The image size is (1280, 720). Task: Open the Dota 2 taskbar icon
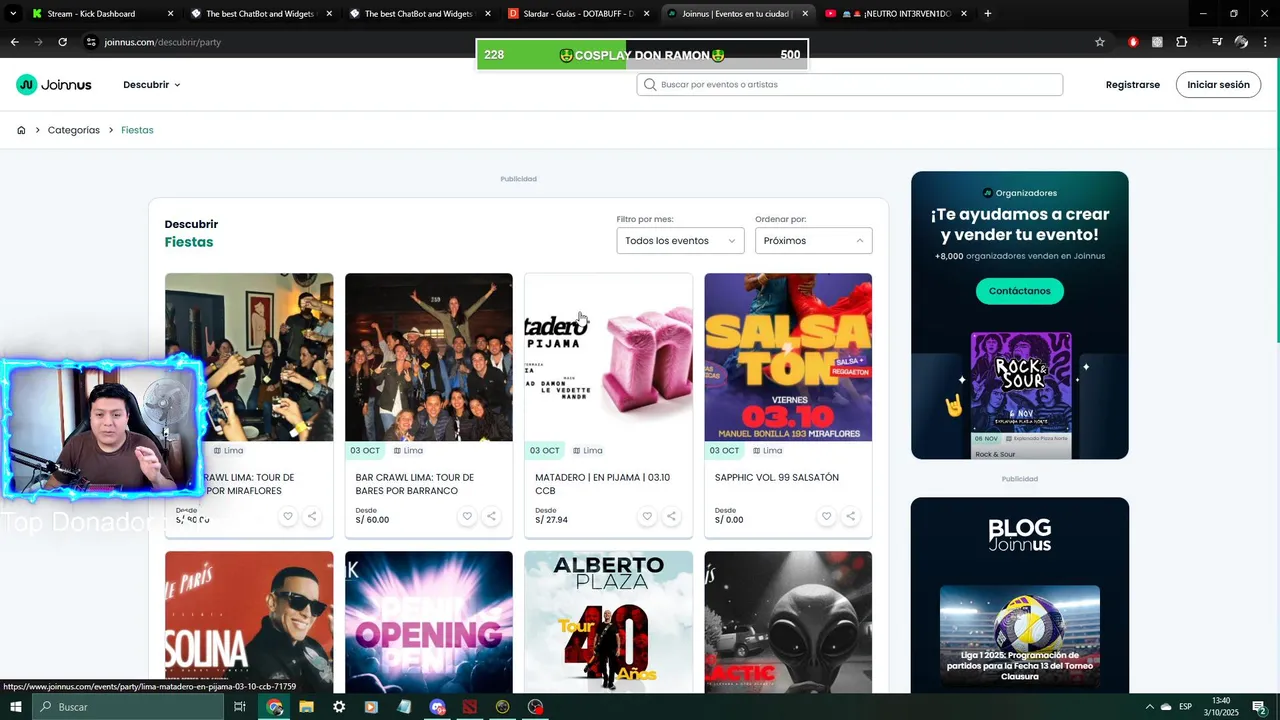pyautogui.click(x=470, y=707)
